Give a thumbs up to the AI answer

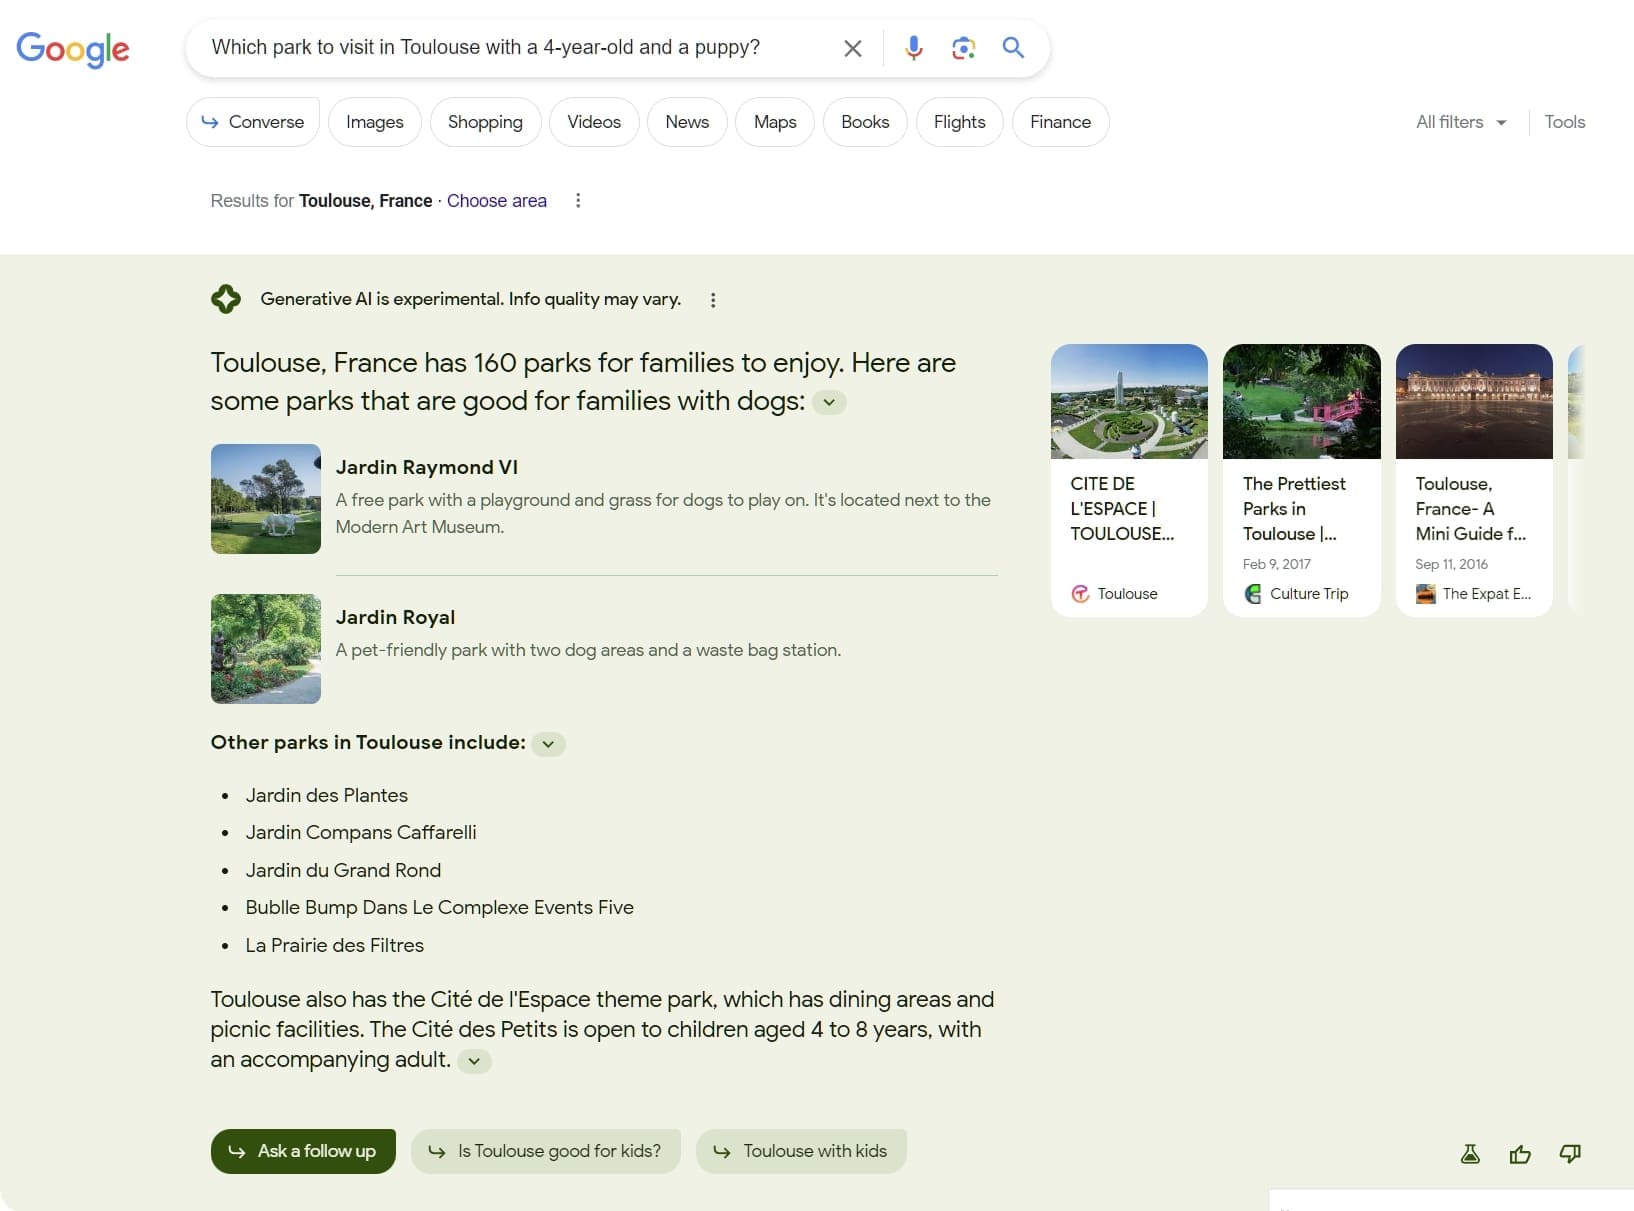[1520, 1154]
